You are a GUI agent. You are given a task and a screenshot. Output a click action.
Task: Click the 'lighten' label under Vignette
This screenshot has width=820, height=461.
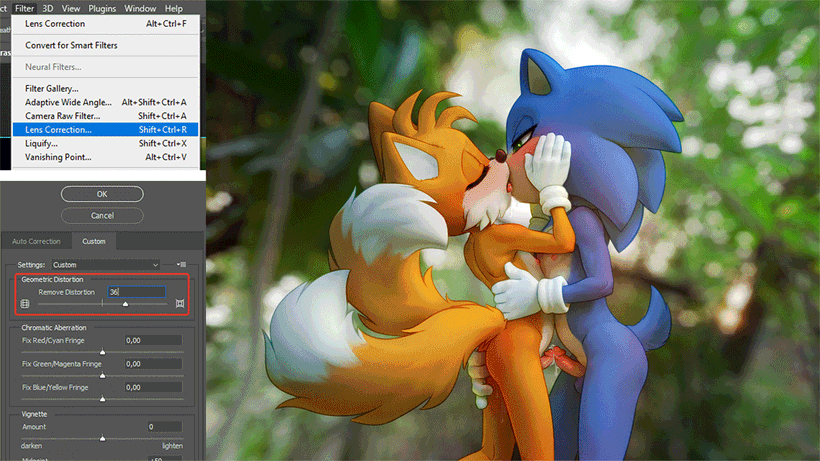[x=172, y=446]
